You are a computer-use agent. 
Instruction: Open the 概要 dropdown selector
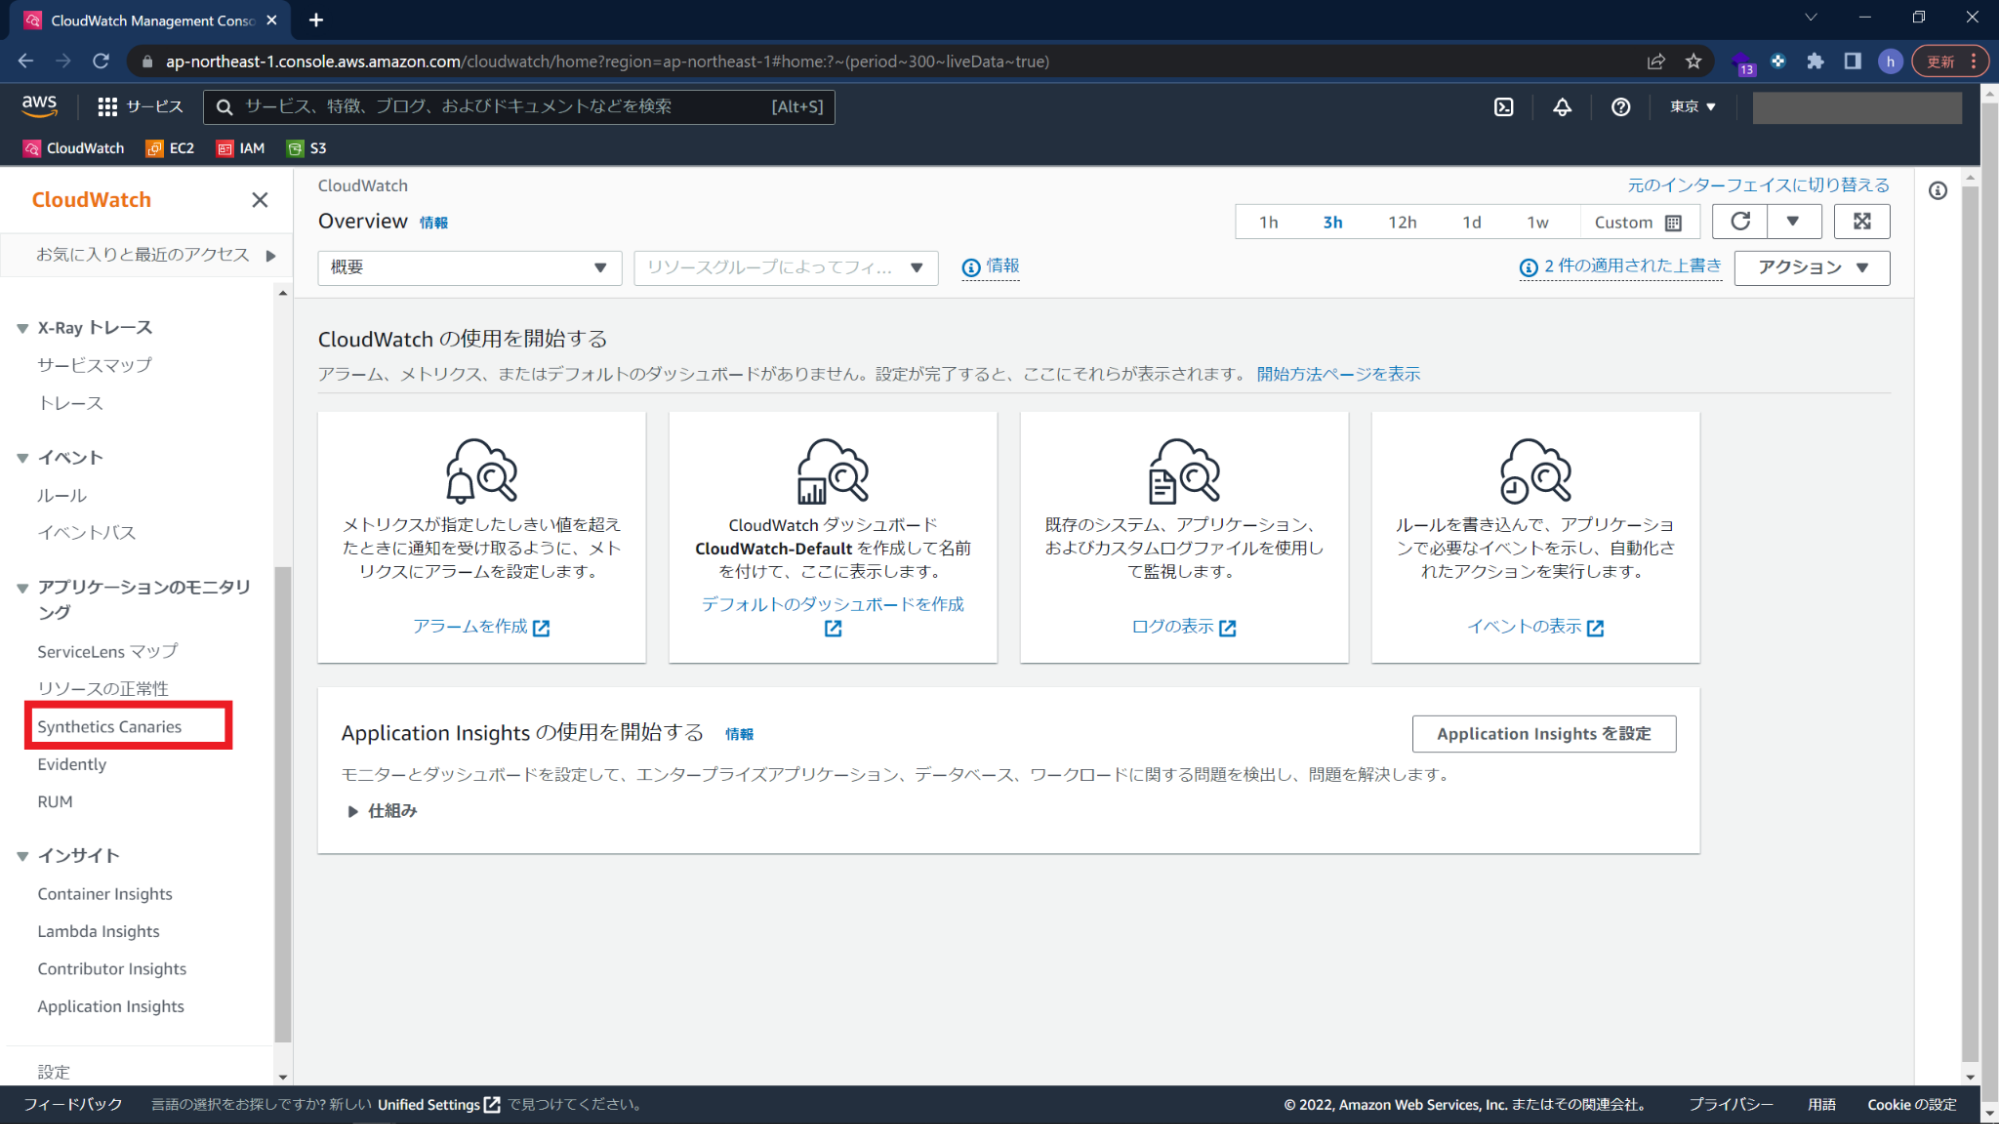[x=469, y=268]
